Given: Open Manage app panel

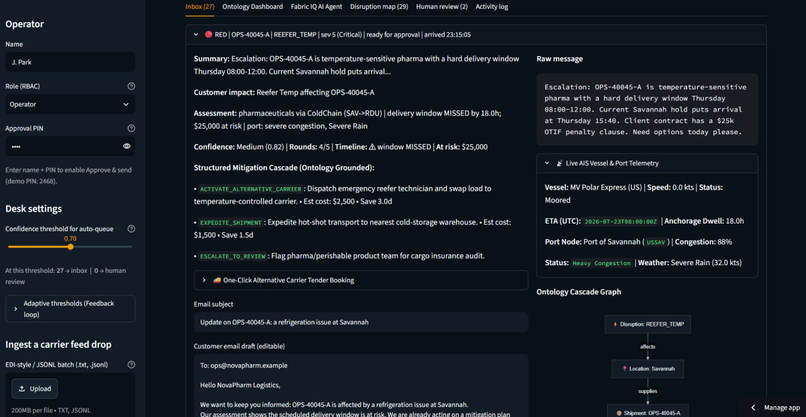Looking at the screenshot, I should pyautogui.click(x=775, y=407).
